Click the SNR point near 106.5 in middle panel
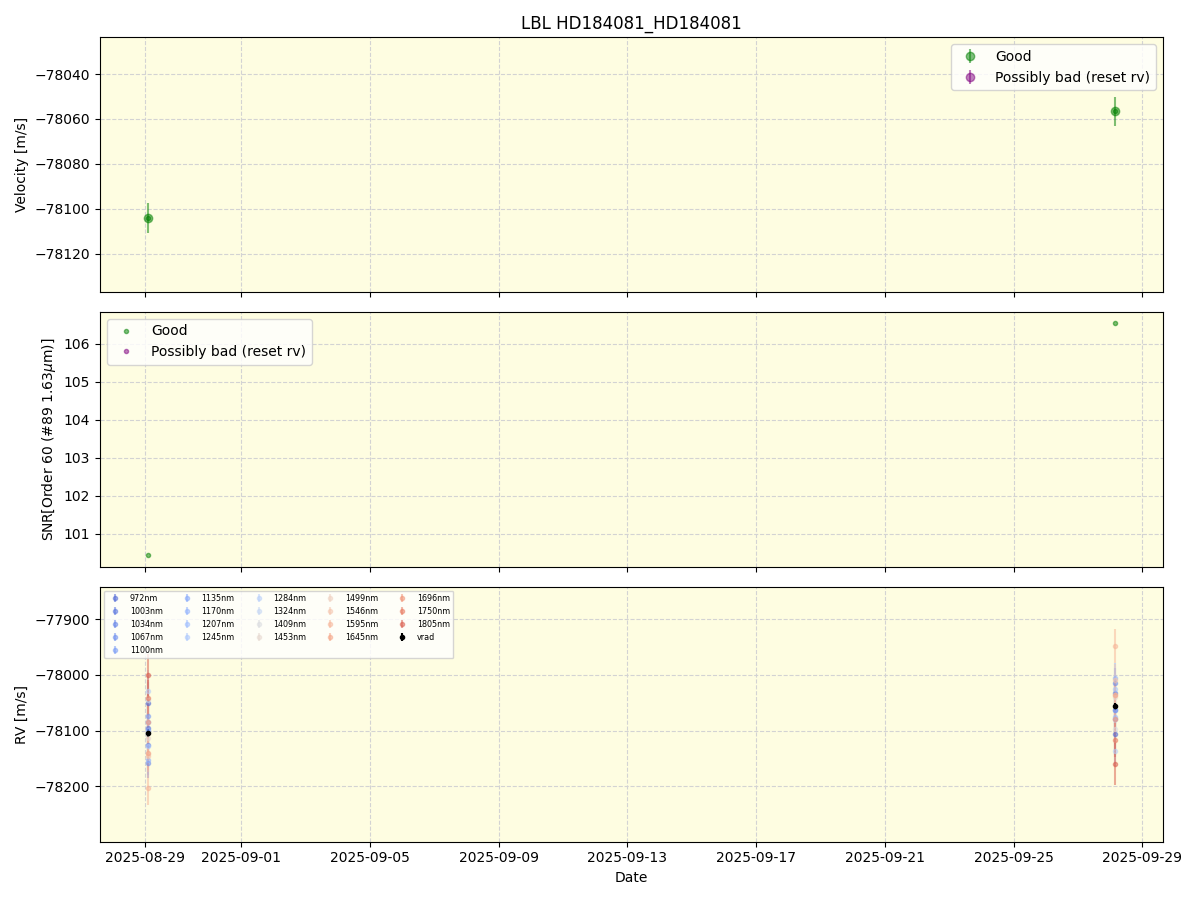This screenshot has height=900, width=1200. point(1115,323)
